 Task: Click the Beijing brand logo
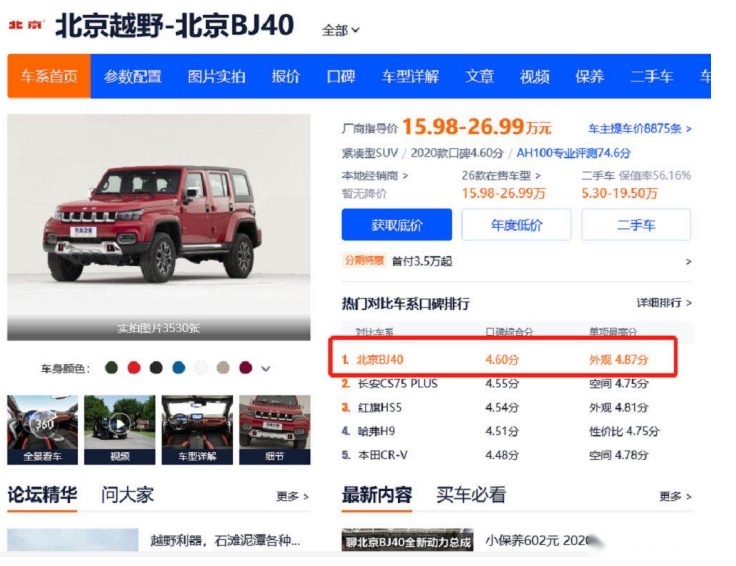point(26,24)
